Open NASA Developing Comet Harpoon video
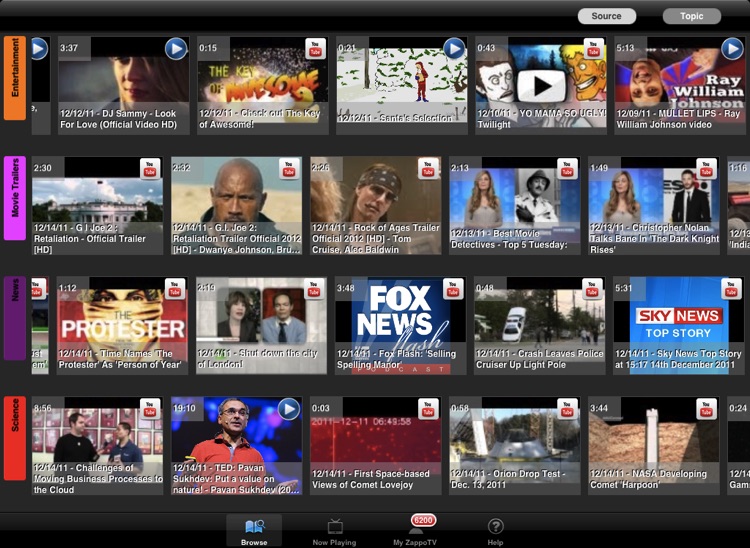The image size is (750, 548). (654, 446)
